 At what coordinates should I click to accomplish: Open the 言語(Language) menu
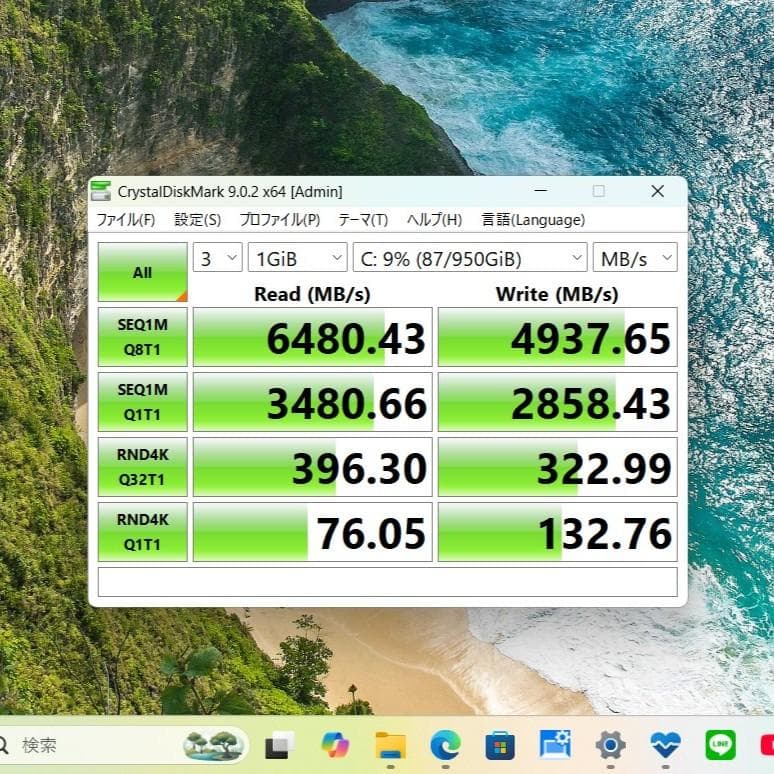point(533,220)
